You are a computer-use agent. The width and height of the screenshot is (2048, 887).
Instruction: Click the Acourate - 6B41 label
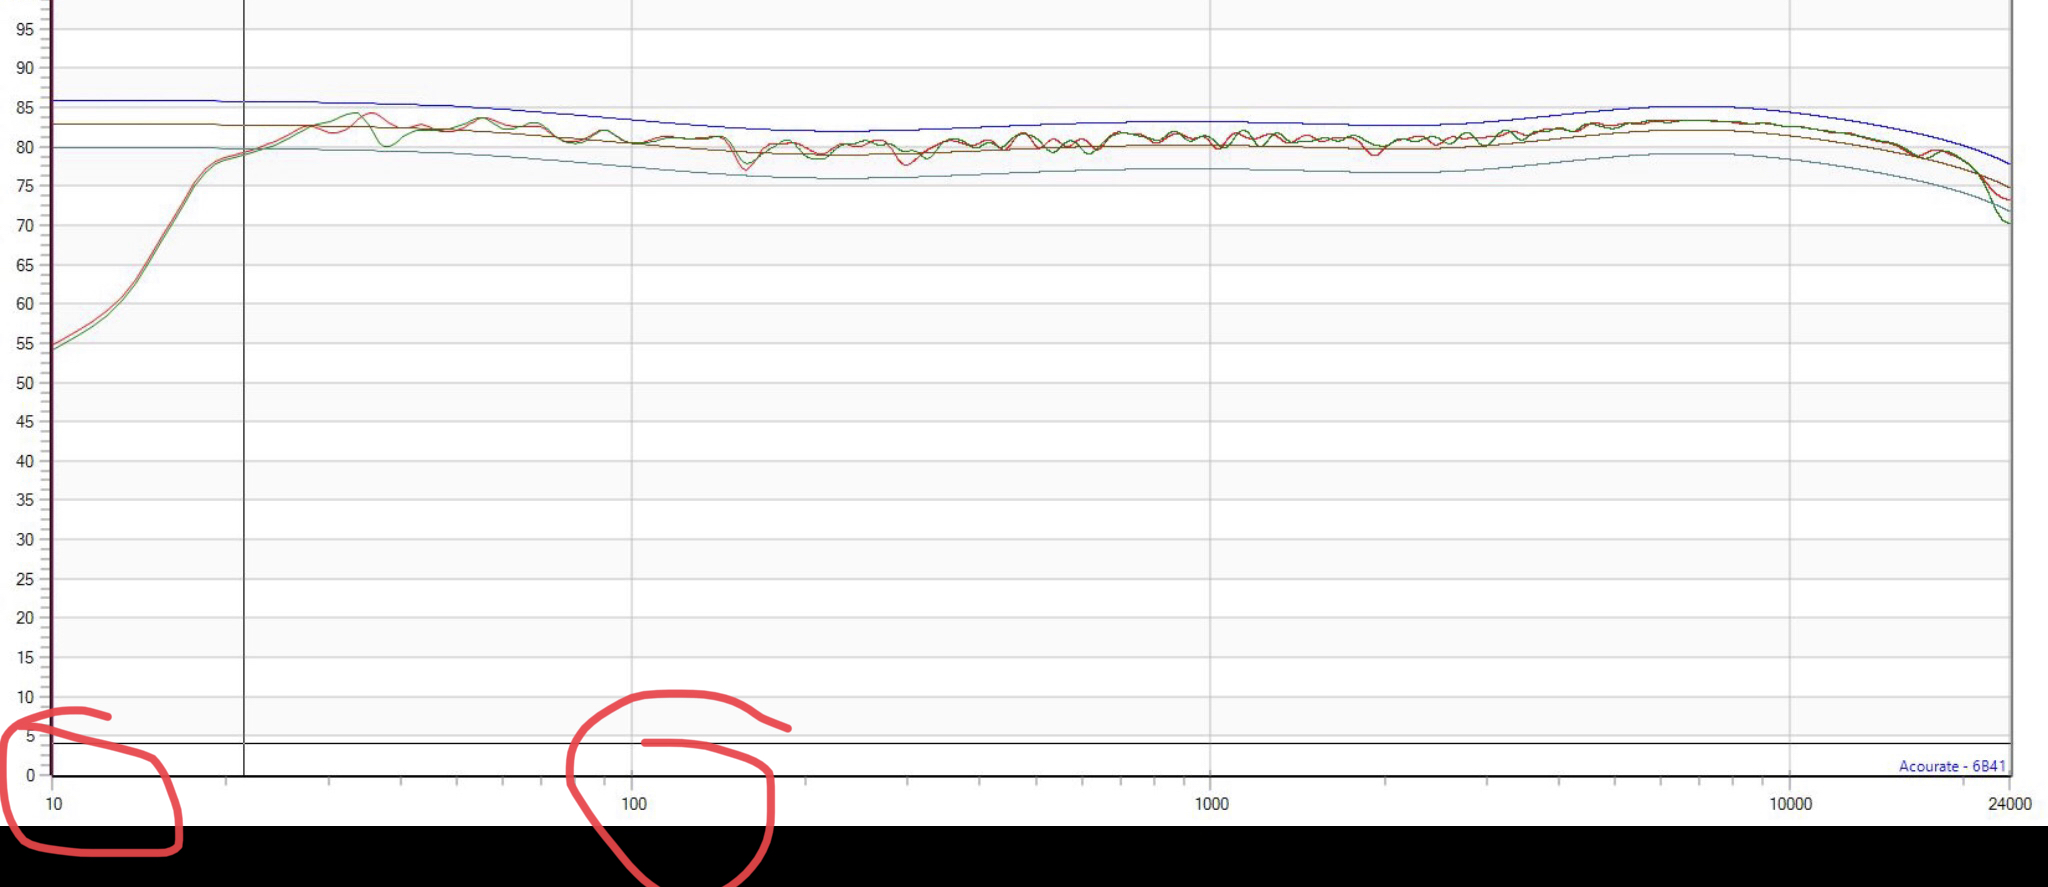(x=1952, y=766)
